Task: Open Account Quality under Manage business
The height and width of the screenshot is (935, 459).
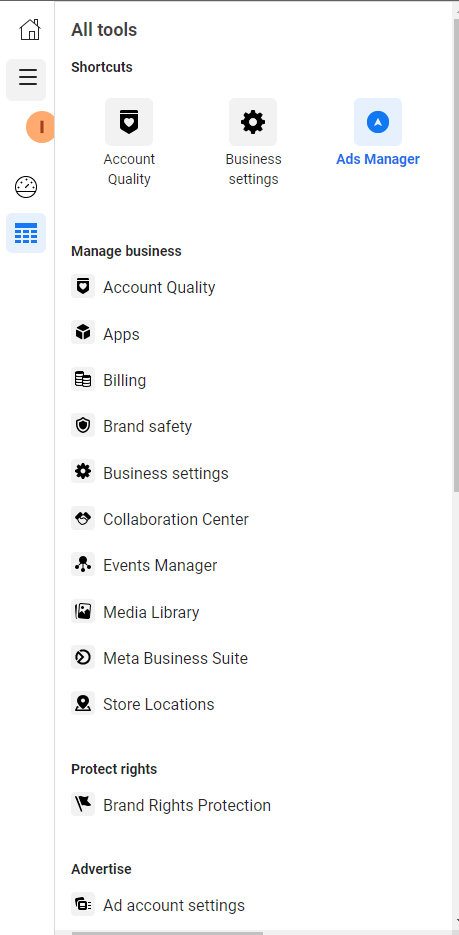Action: pos(143,287)
